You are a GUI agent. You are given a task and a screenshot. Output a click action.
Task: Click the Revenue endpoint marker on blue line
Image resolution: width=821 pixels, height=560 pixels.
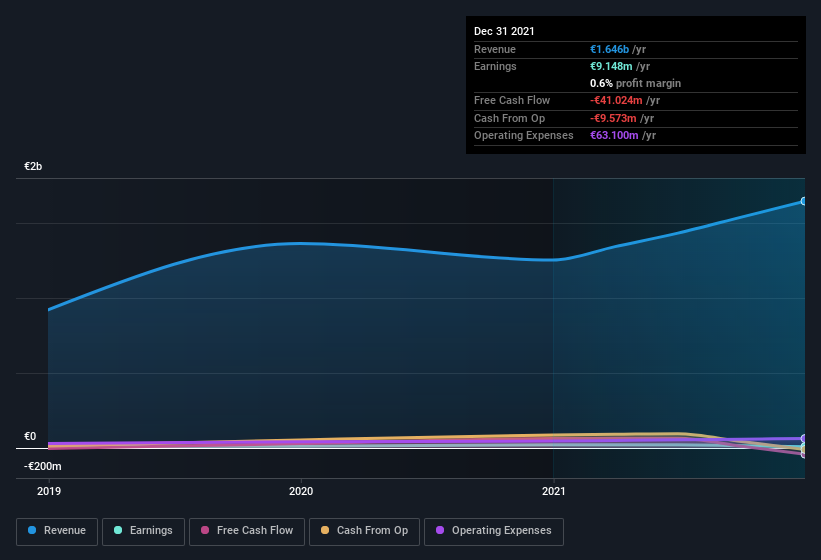[803, 201]
